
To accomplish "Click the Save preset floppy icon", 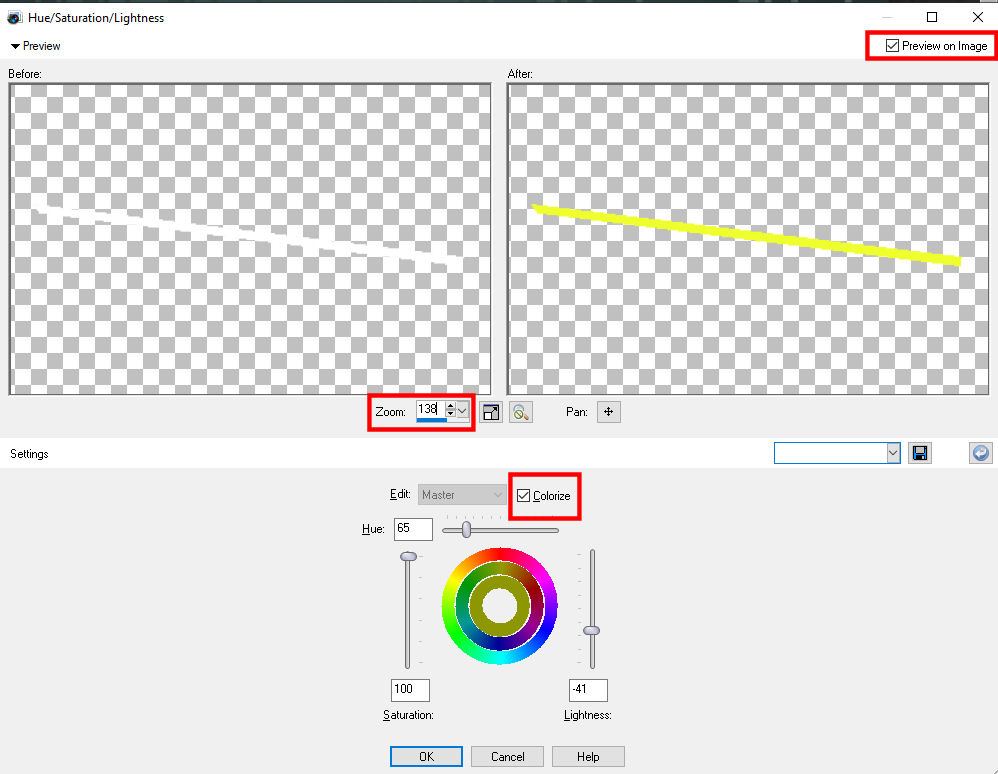I will tap(920, 453).
